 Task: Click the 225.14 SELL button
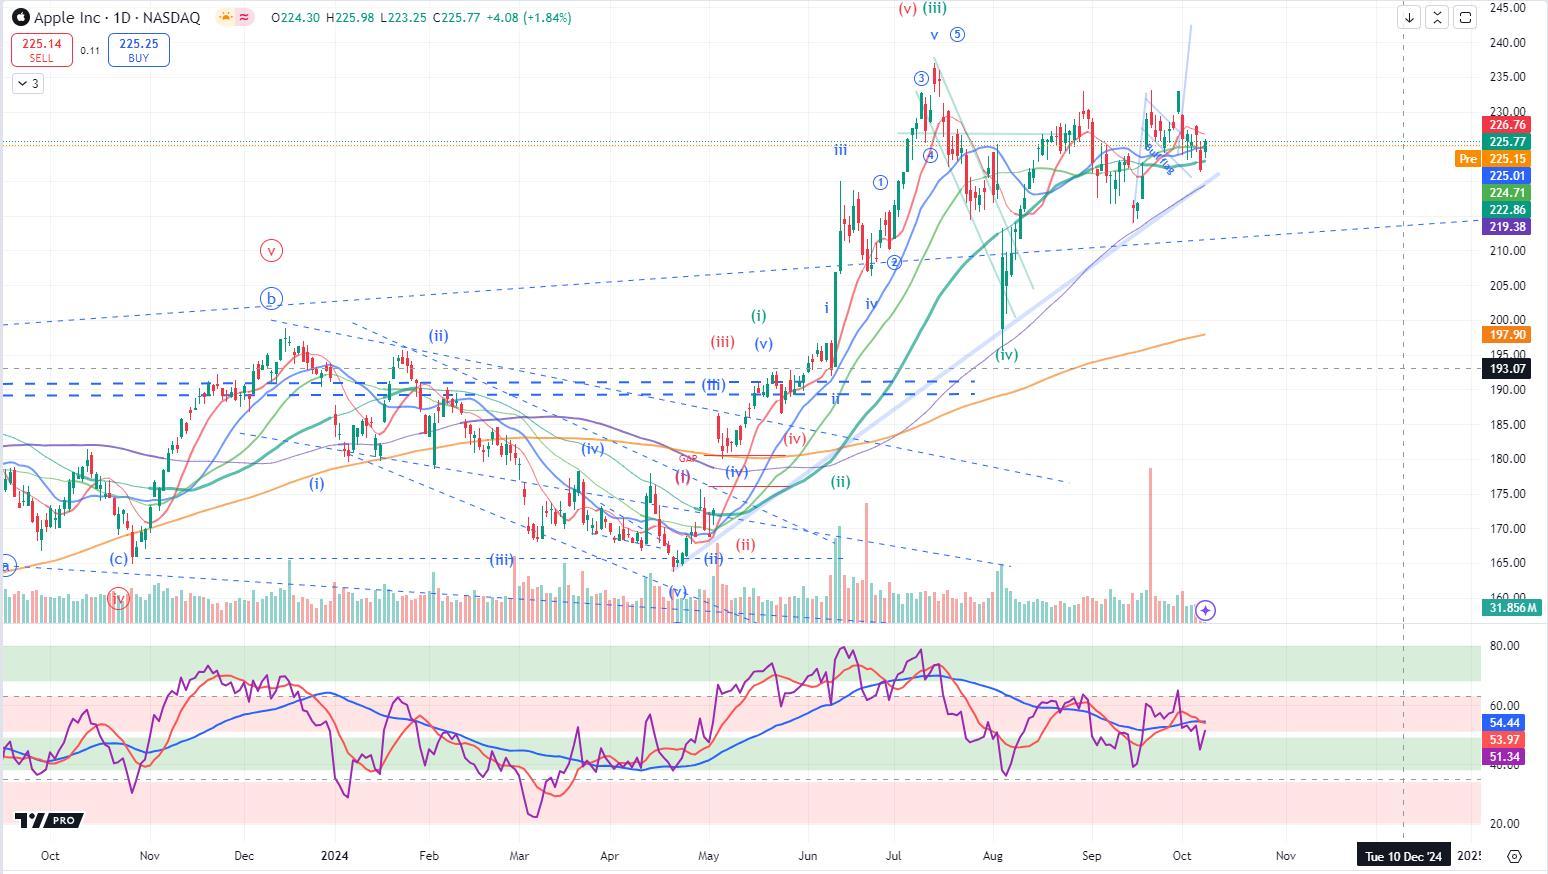41,50
